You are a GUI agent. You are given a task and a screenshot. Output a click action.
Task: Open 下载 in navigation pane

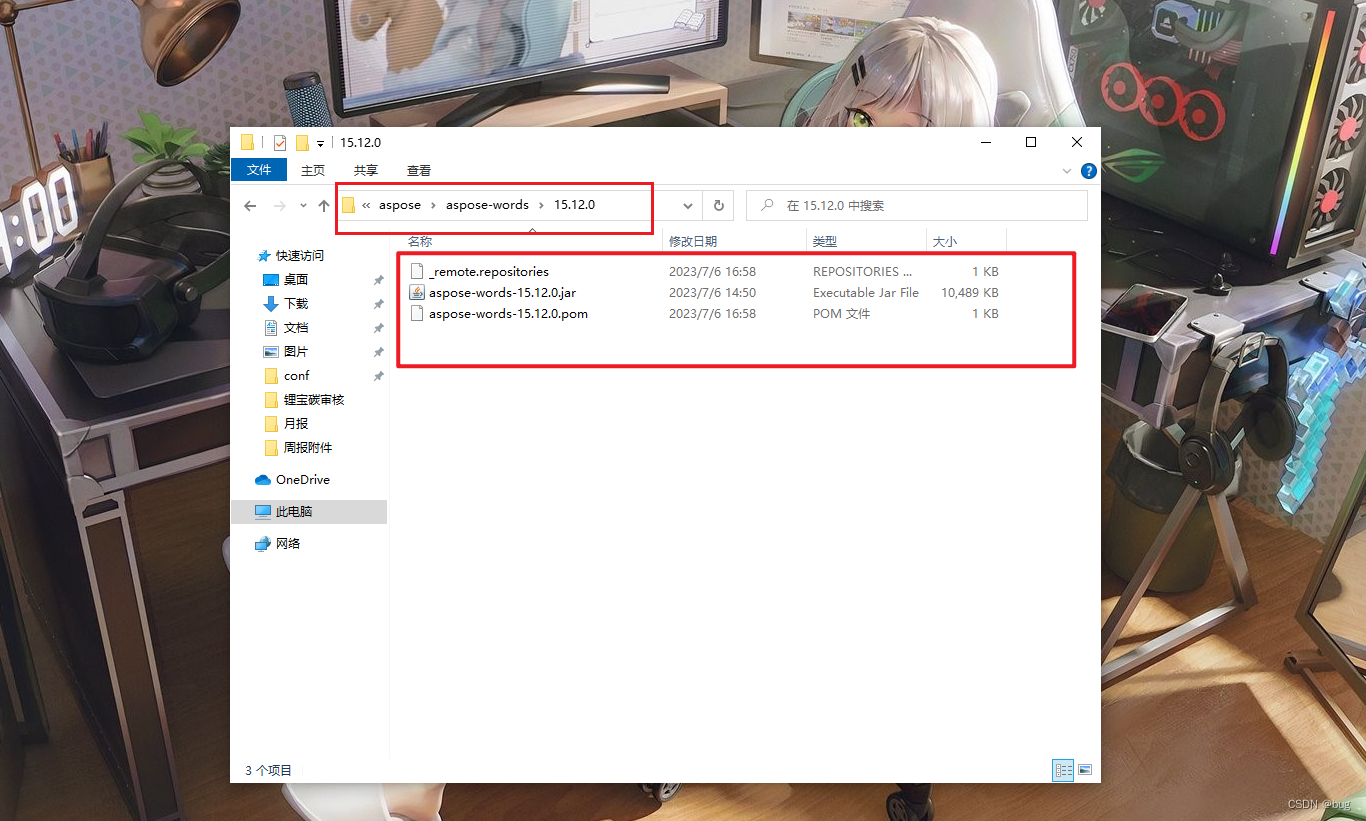(296, 303)
